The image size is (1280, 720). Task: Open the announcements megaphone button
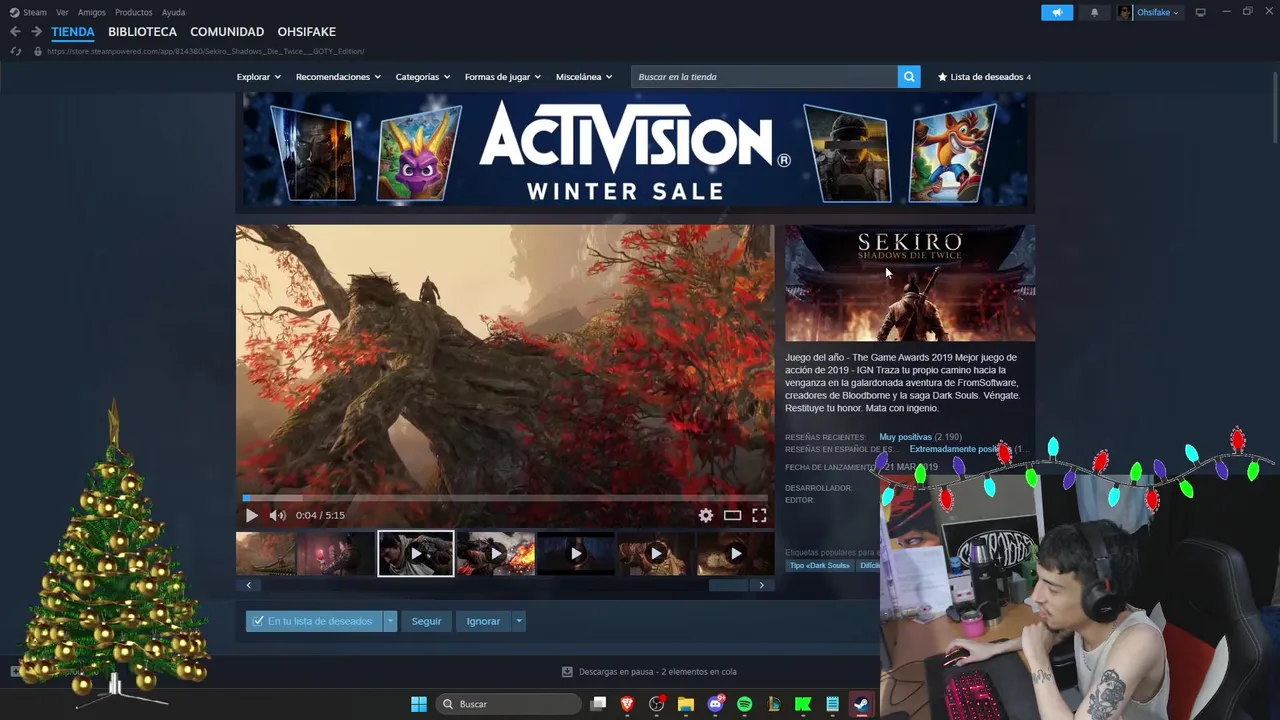(1057, 12)
